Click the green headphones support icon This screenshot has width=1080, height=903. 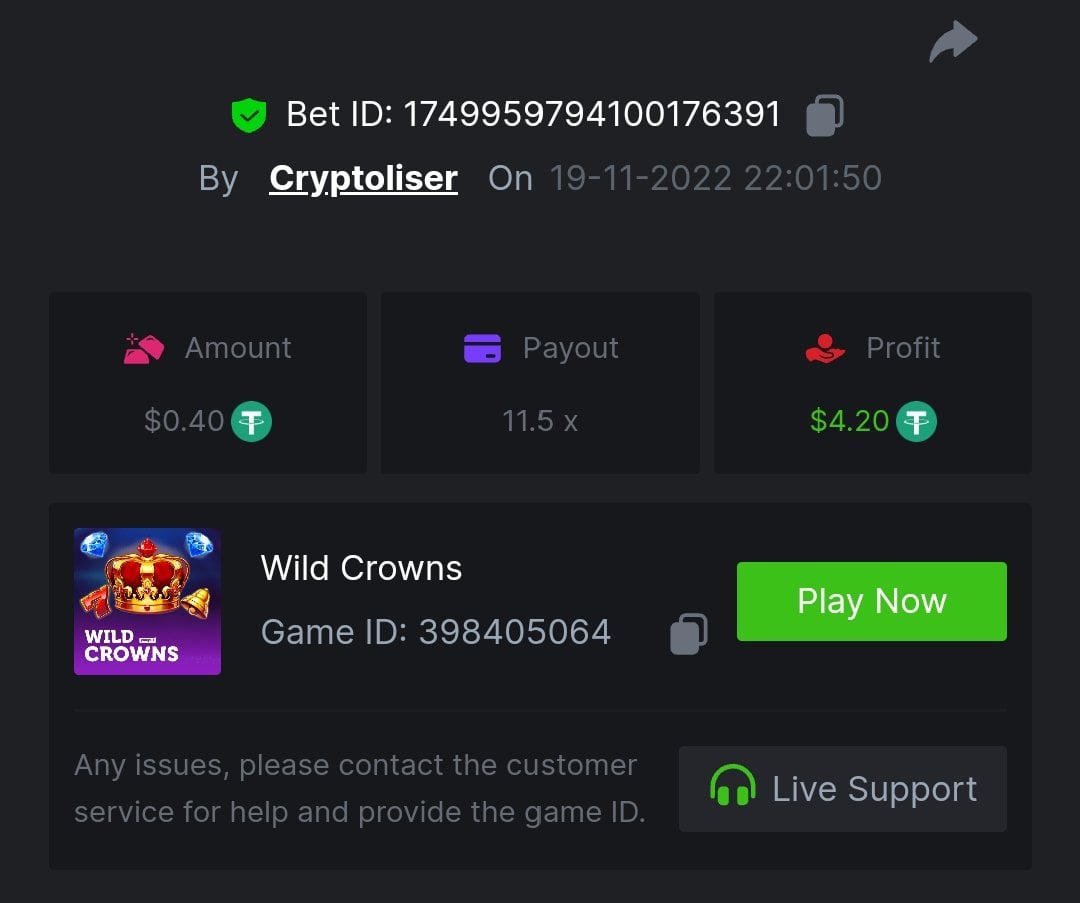[x=732, y=788]
